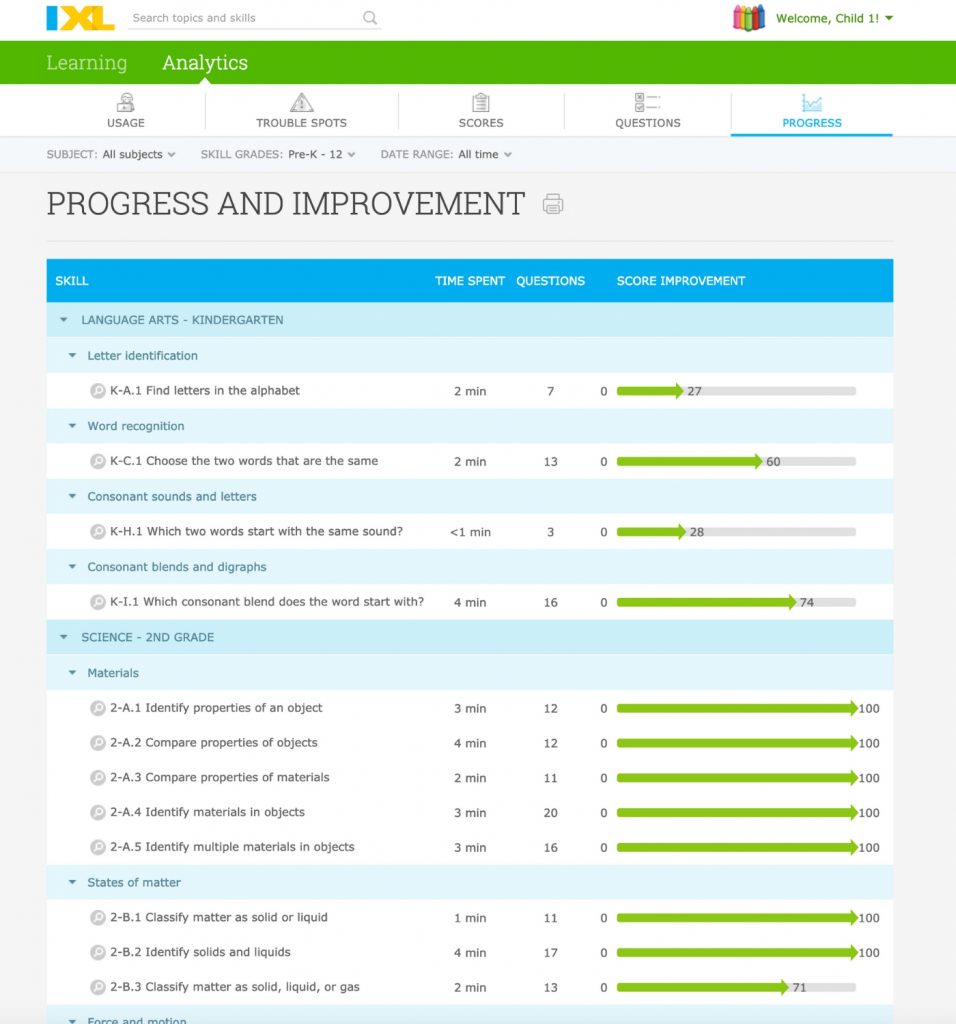956x1024 pixels.
Task: Click the IXL logo
Action: [80, 18]
